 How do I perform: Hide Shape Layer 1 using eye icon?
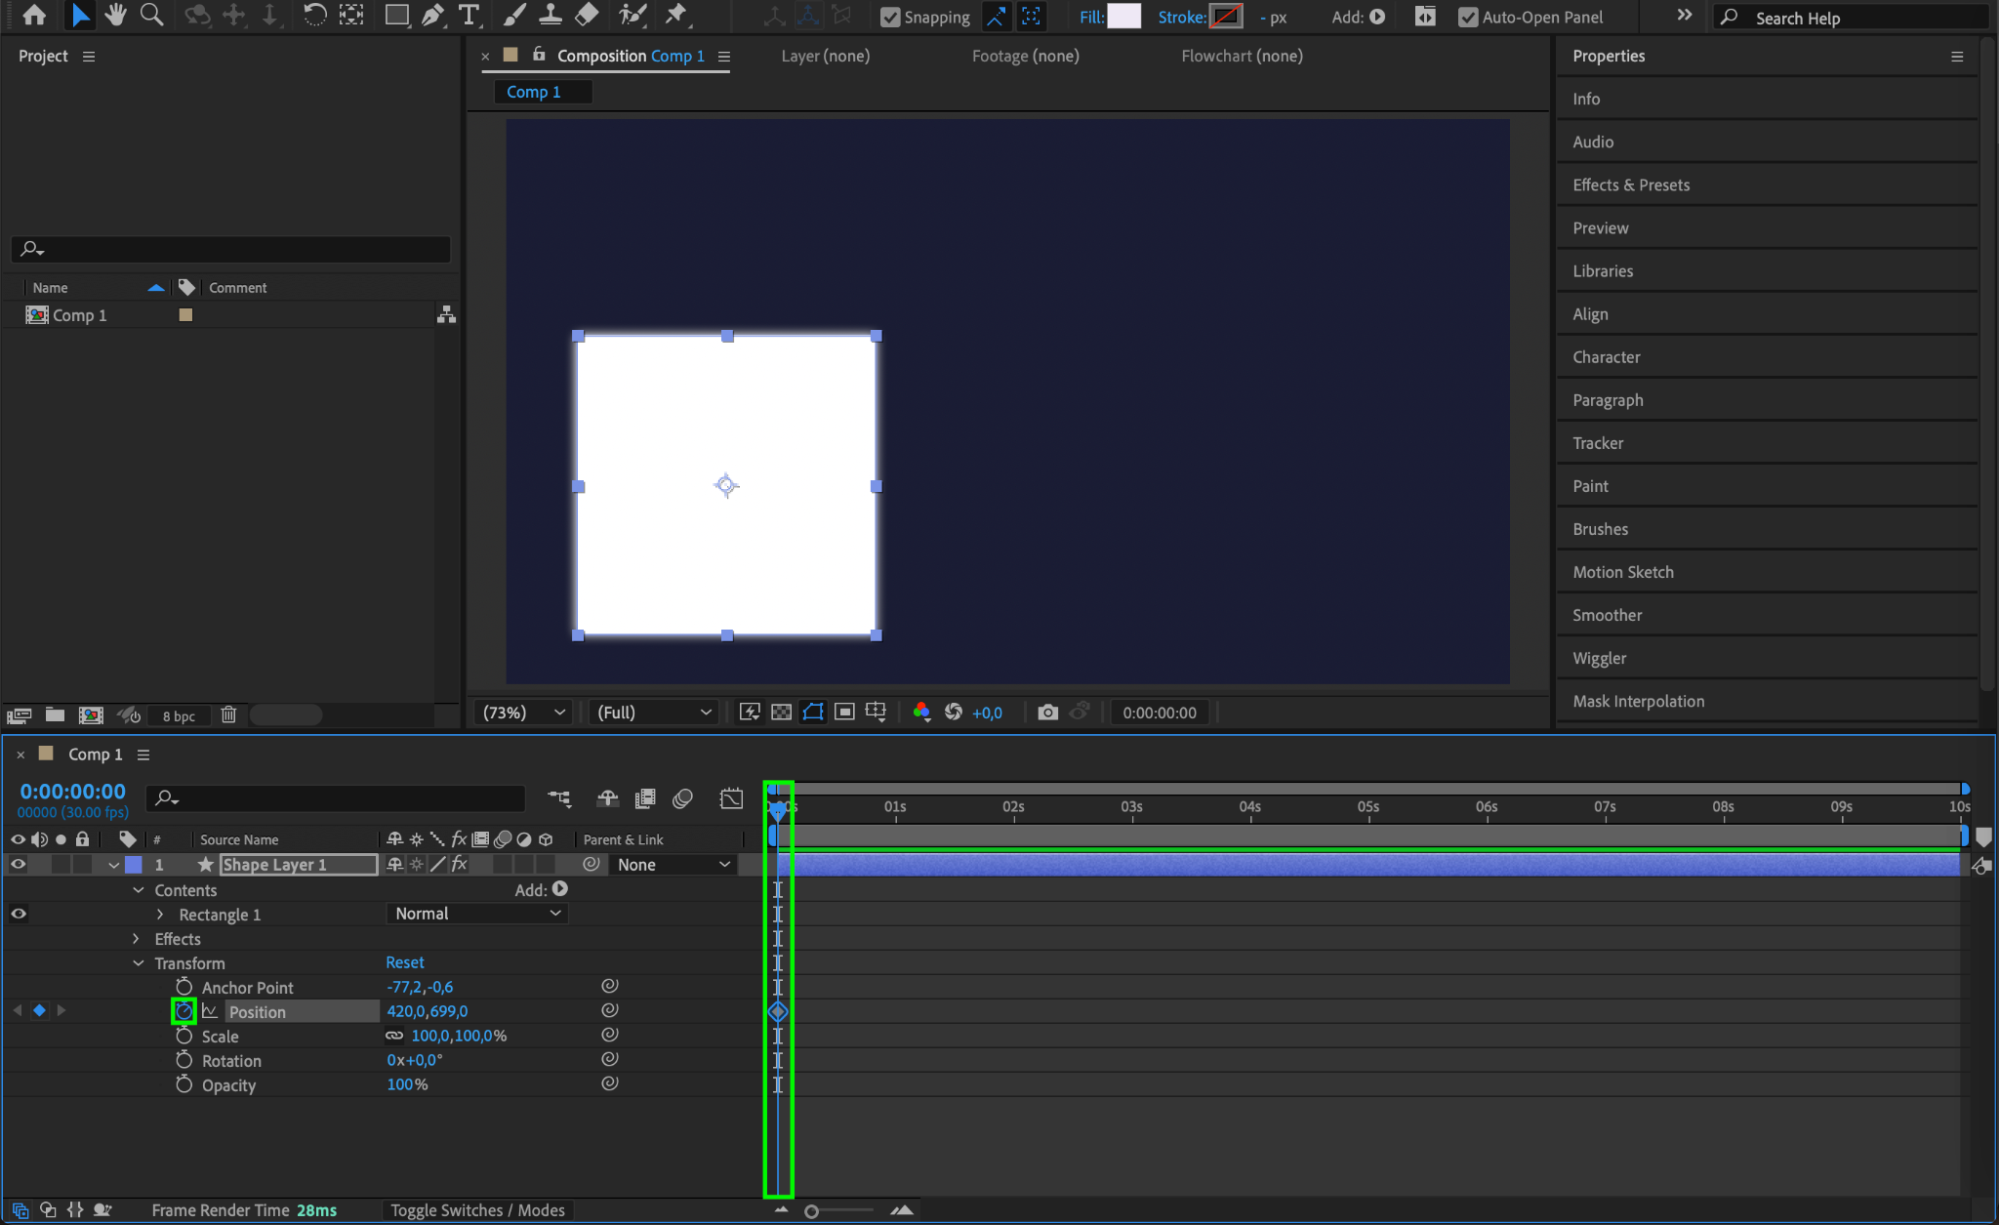pos(18,864)
